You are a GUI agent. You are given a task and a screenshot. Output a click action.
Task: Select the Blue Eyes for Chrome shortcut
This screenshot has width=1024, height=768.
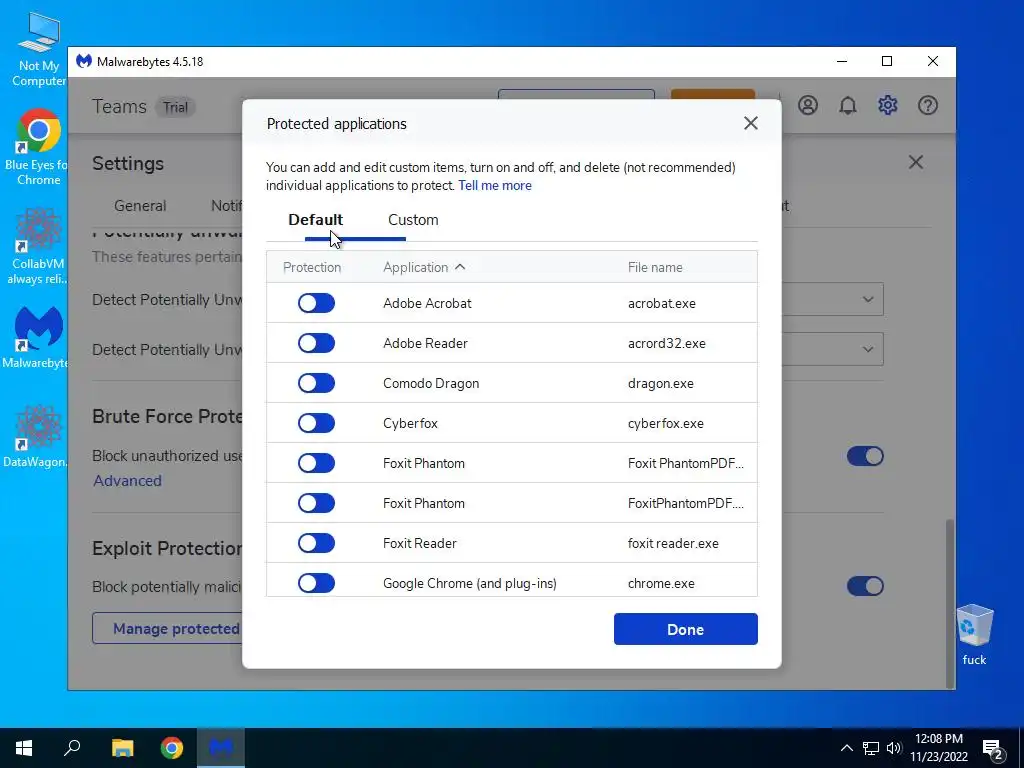39,147
